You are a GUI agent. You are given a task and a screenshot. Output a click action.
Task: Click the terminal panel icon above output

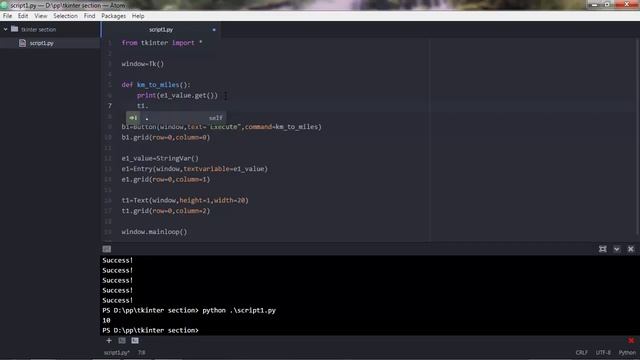pos(107,249)
